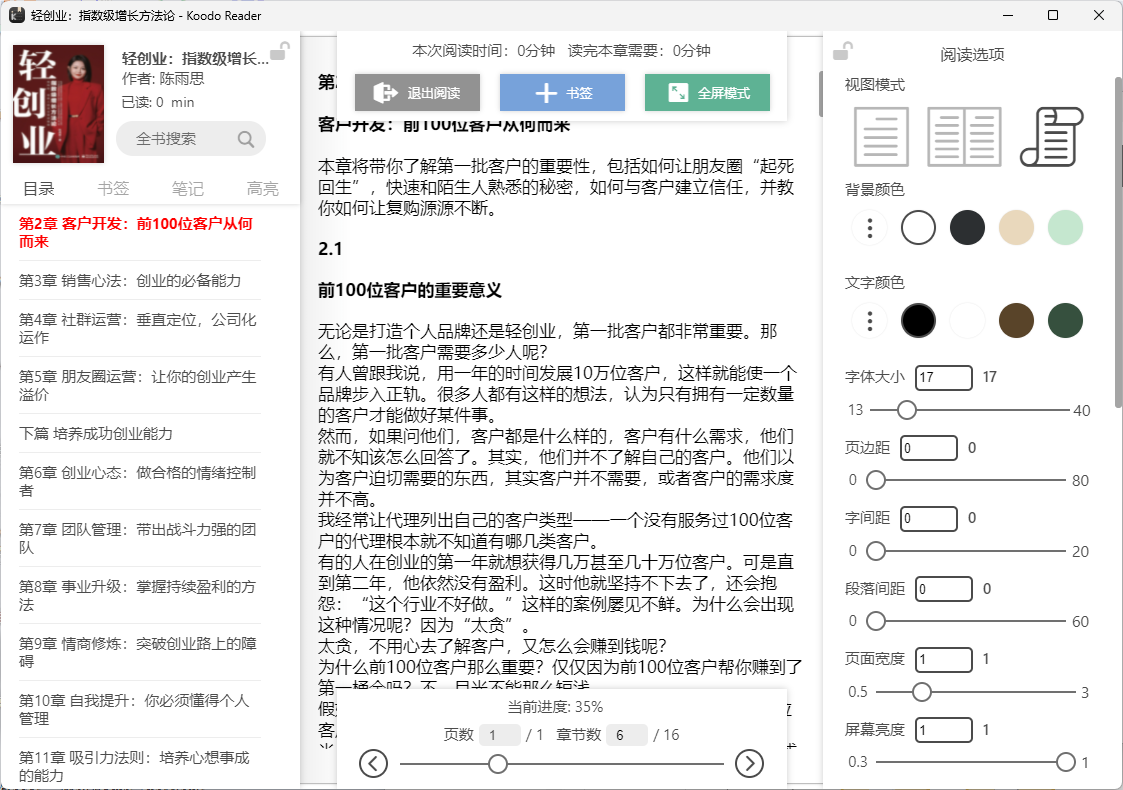Open chapter 第4章 社群运营
The image size is (1123, 790).
pos(140,329)
